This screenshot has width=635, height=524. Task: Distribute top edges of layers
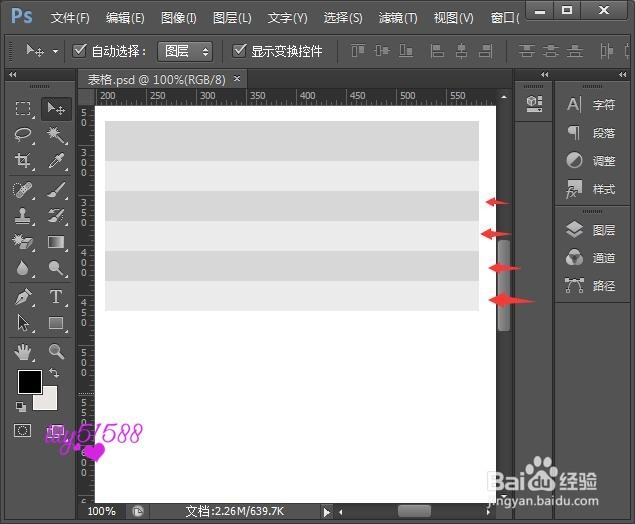(x=526, y=51)
